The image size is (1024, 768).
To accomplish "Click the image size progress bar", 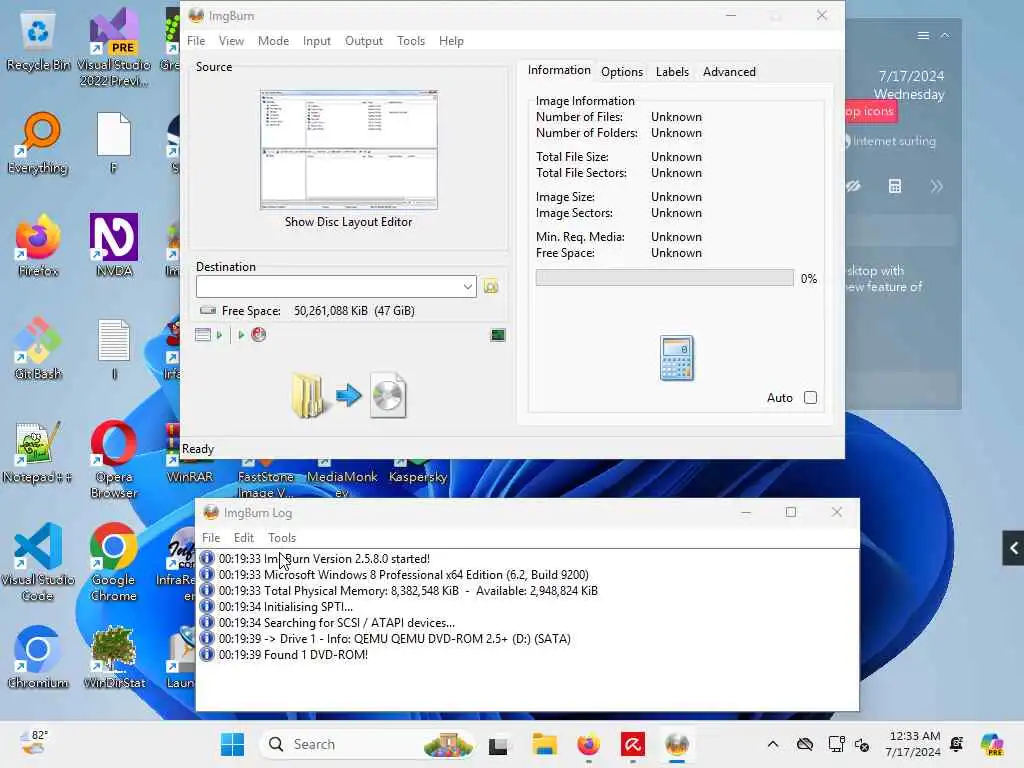I will (664, 278).
